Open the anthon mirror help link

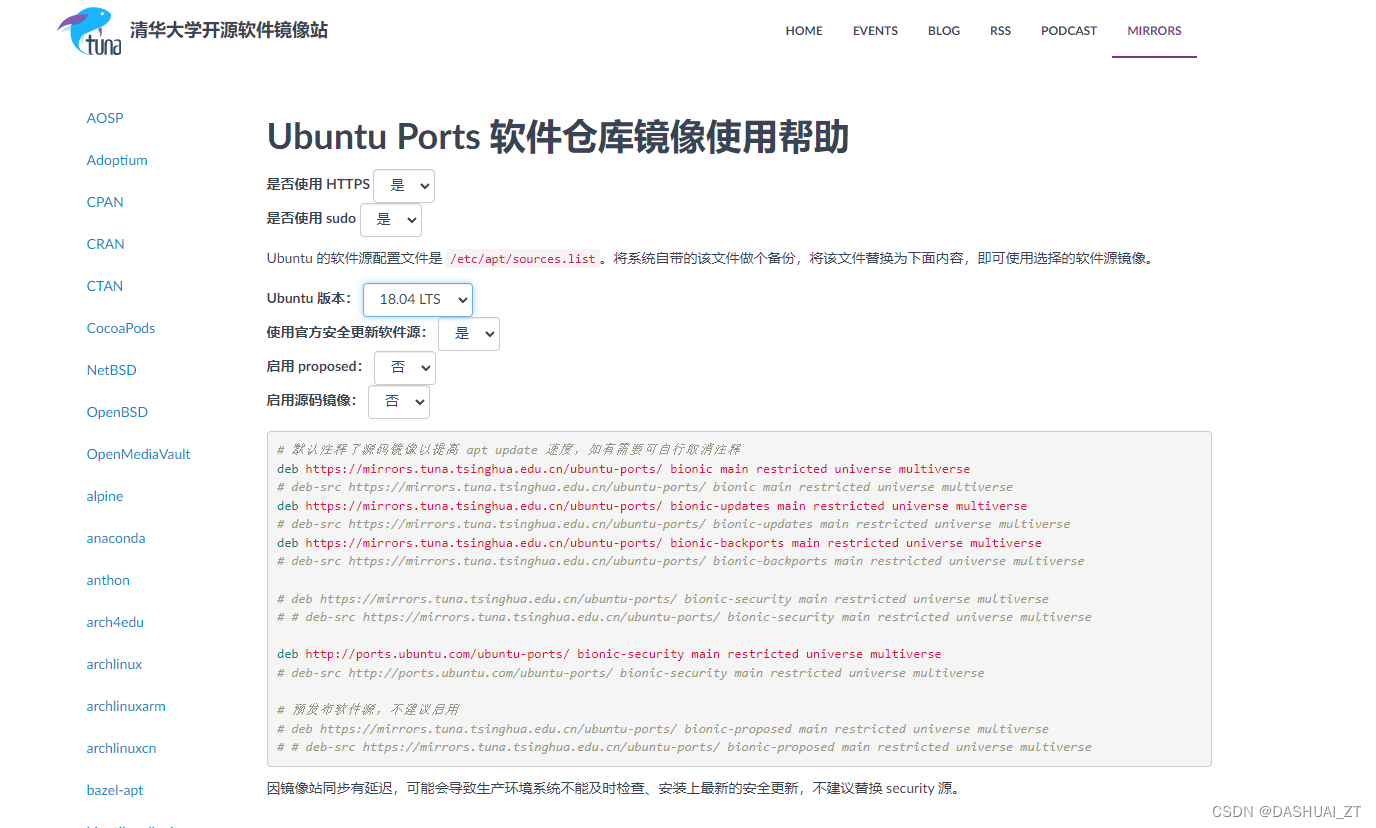click(108, 580)
